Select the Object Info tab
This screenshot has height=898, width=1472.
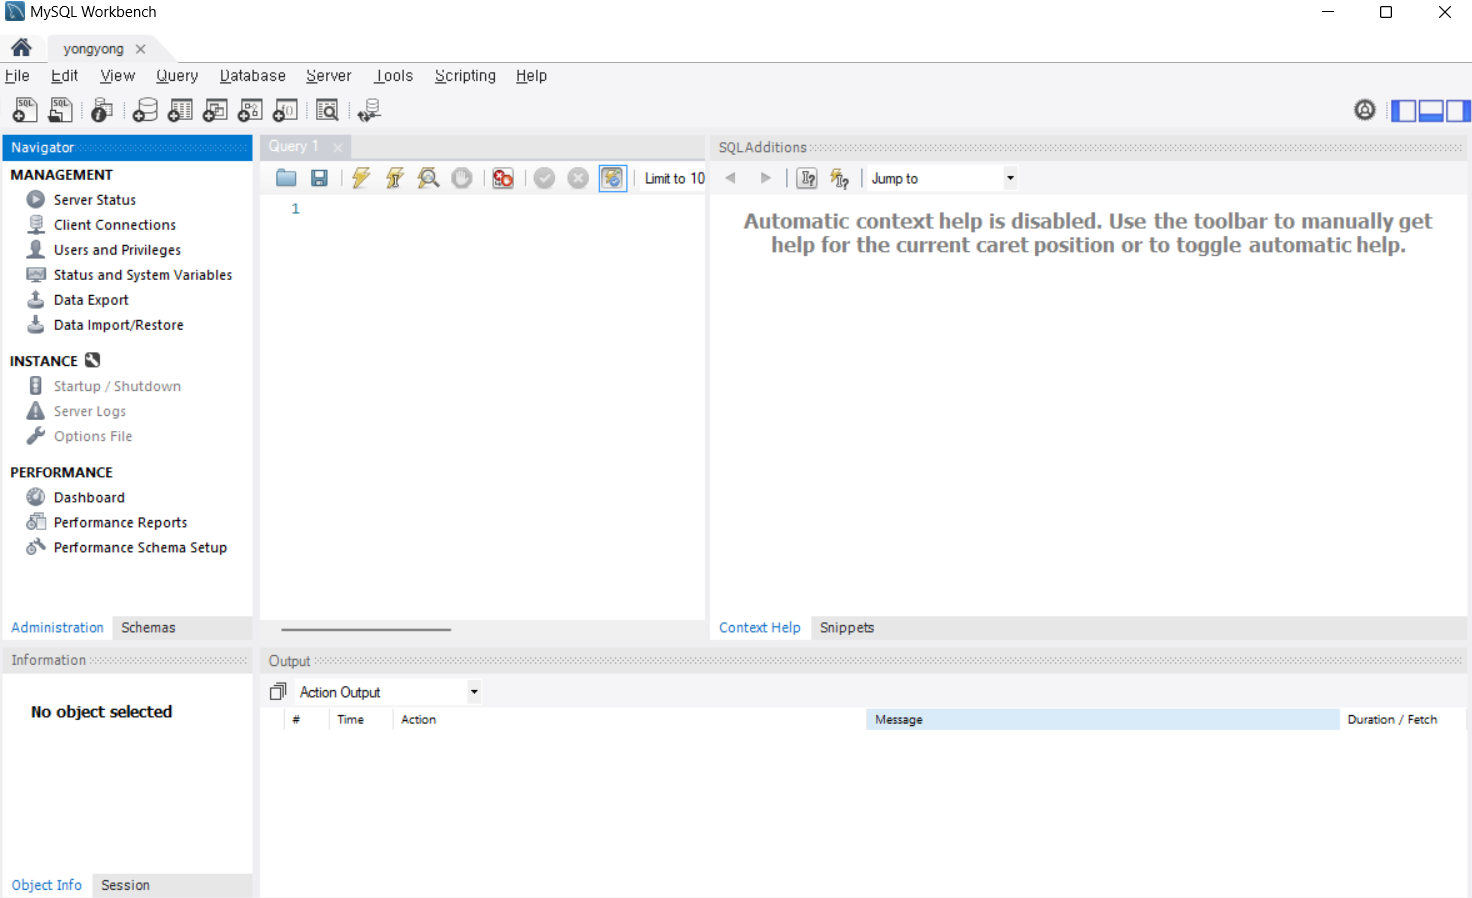46,885
